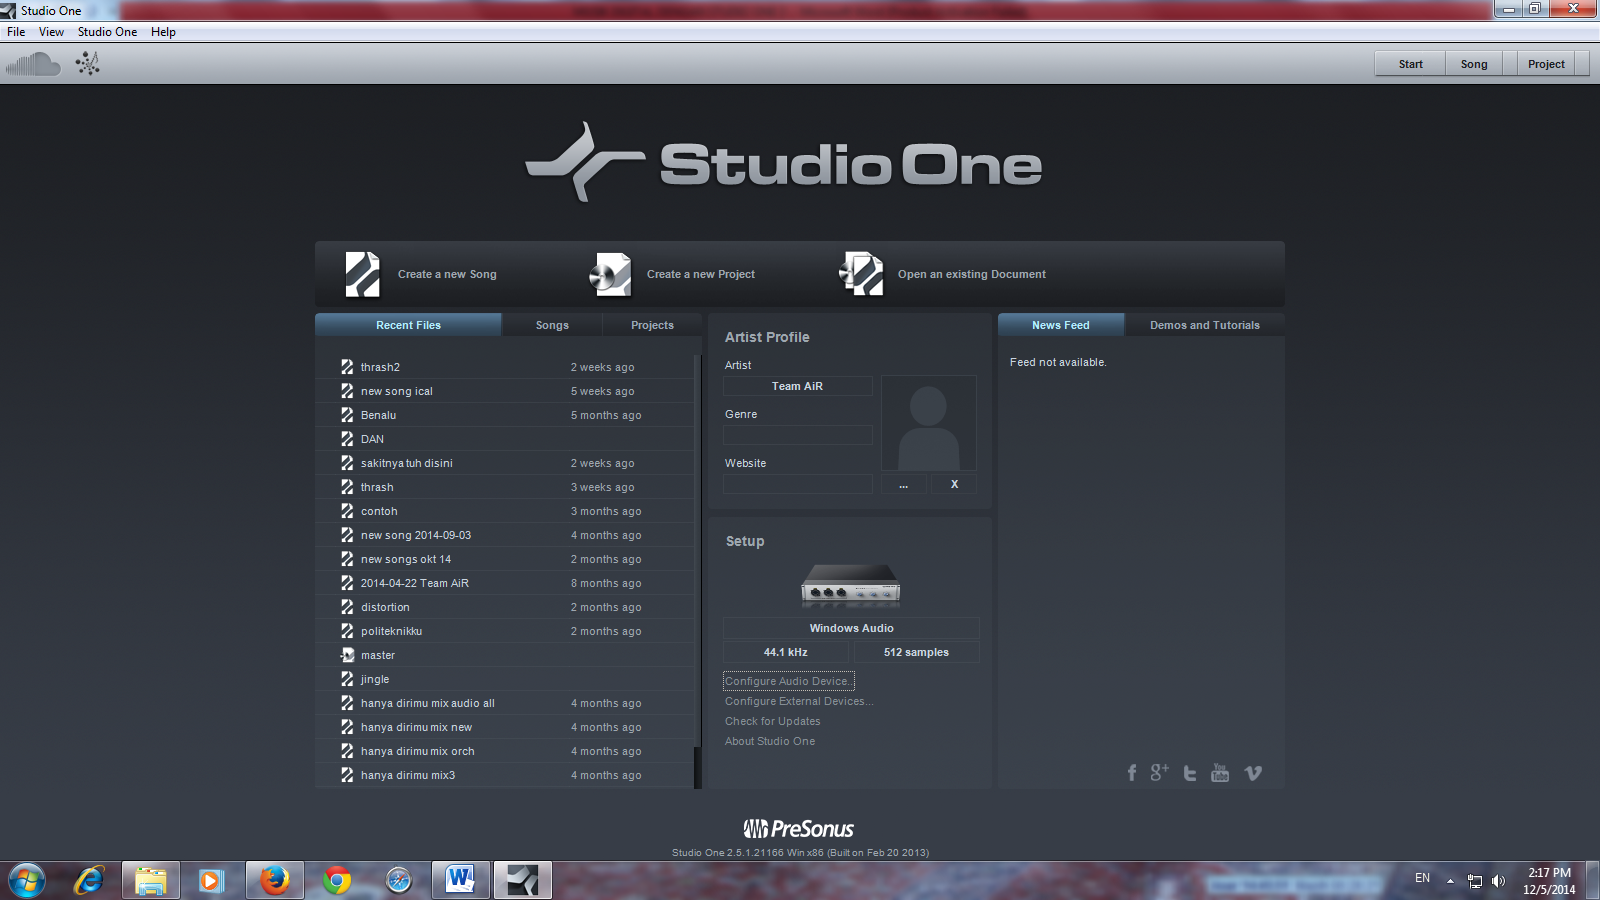Screen dimensions: 1600x900
Task: Click Configure Audio Device link
Action: click(789, 681)
